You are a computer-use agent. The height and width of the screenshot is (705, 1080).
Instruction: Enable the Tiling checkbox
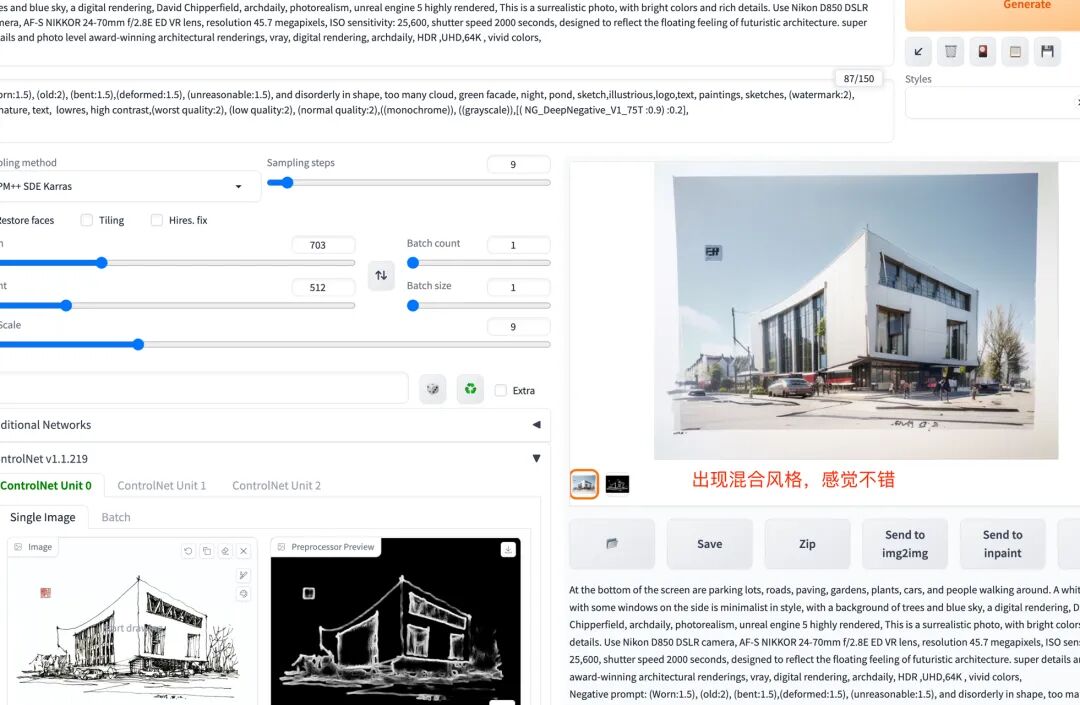click(87, 220)
